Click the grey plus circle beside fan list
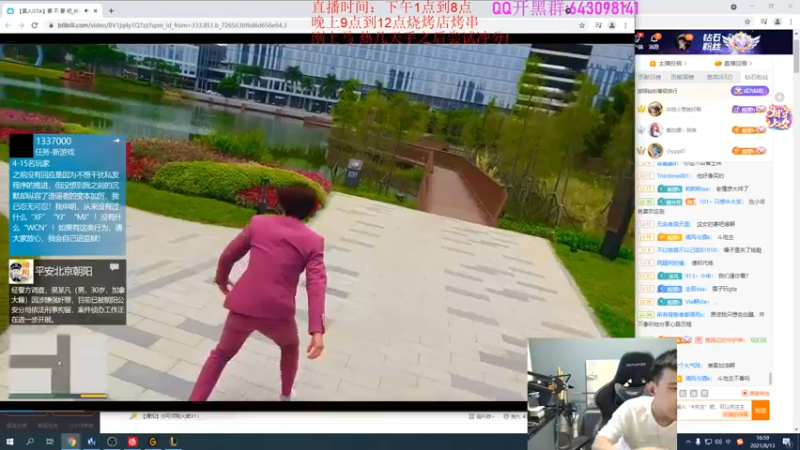Viewport: 800px width, 450px height. pos(779,97)
